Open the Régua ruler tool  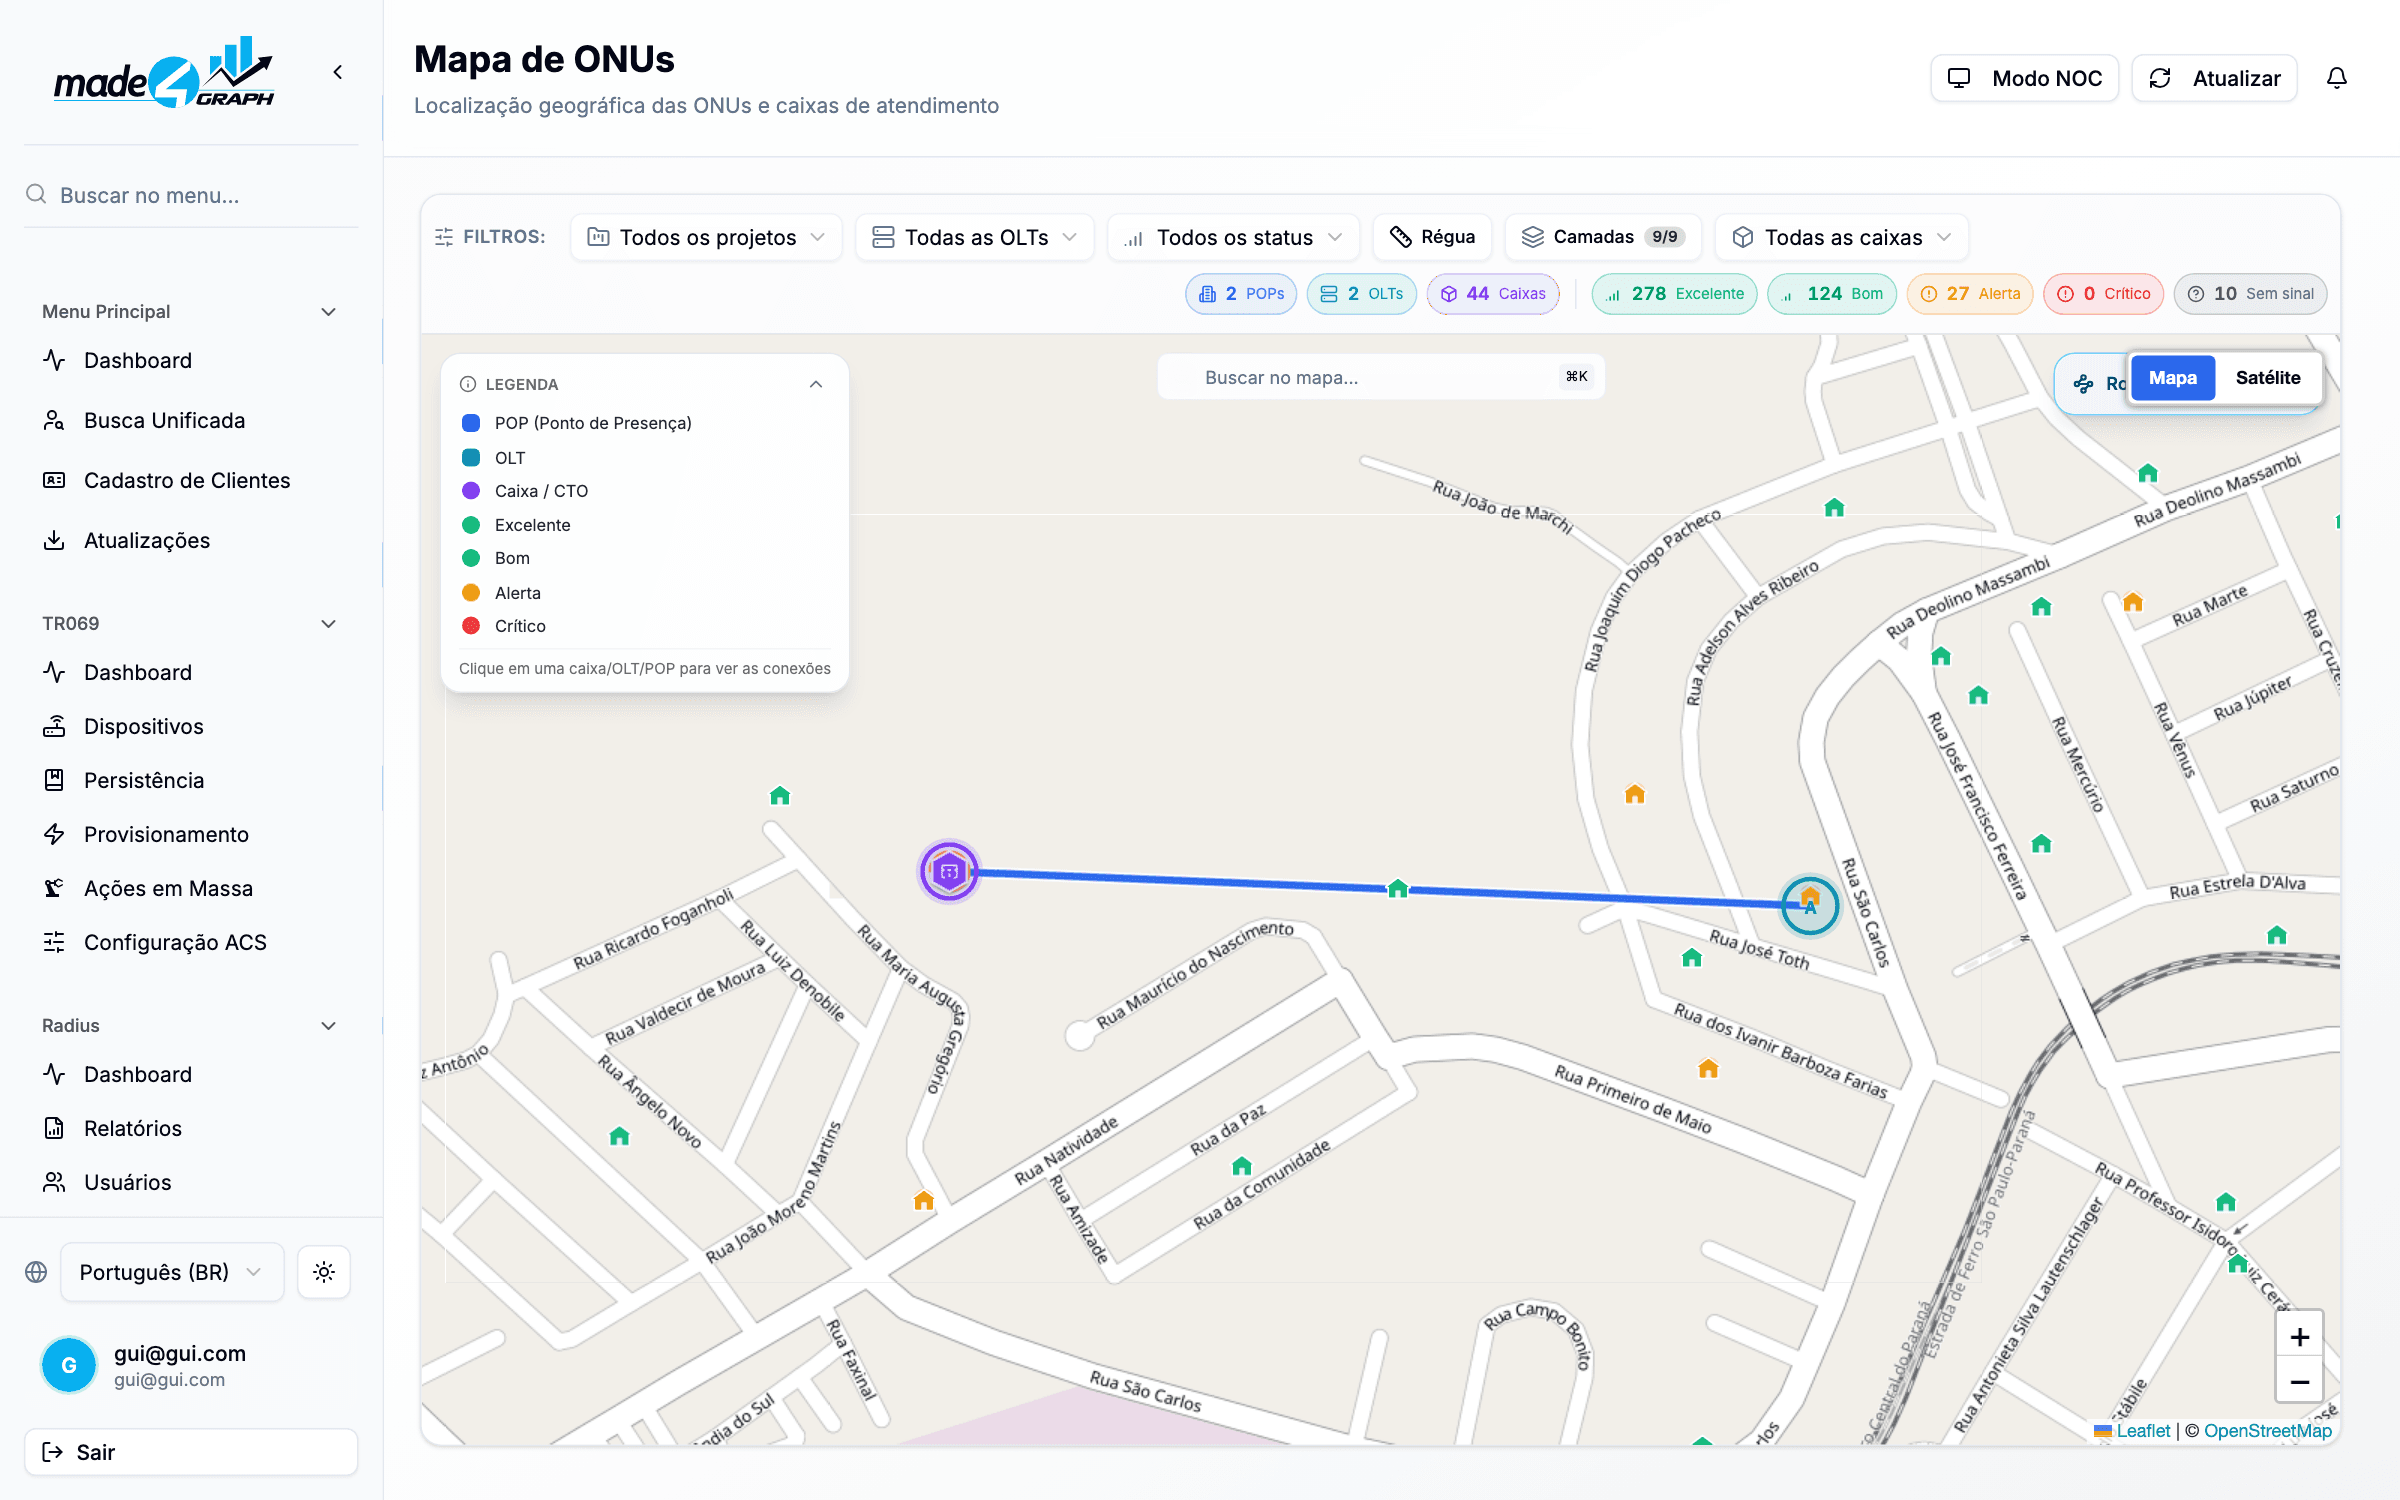click(1432, 237)
